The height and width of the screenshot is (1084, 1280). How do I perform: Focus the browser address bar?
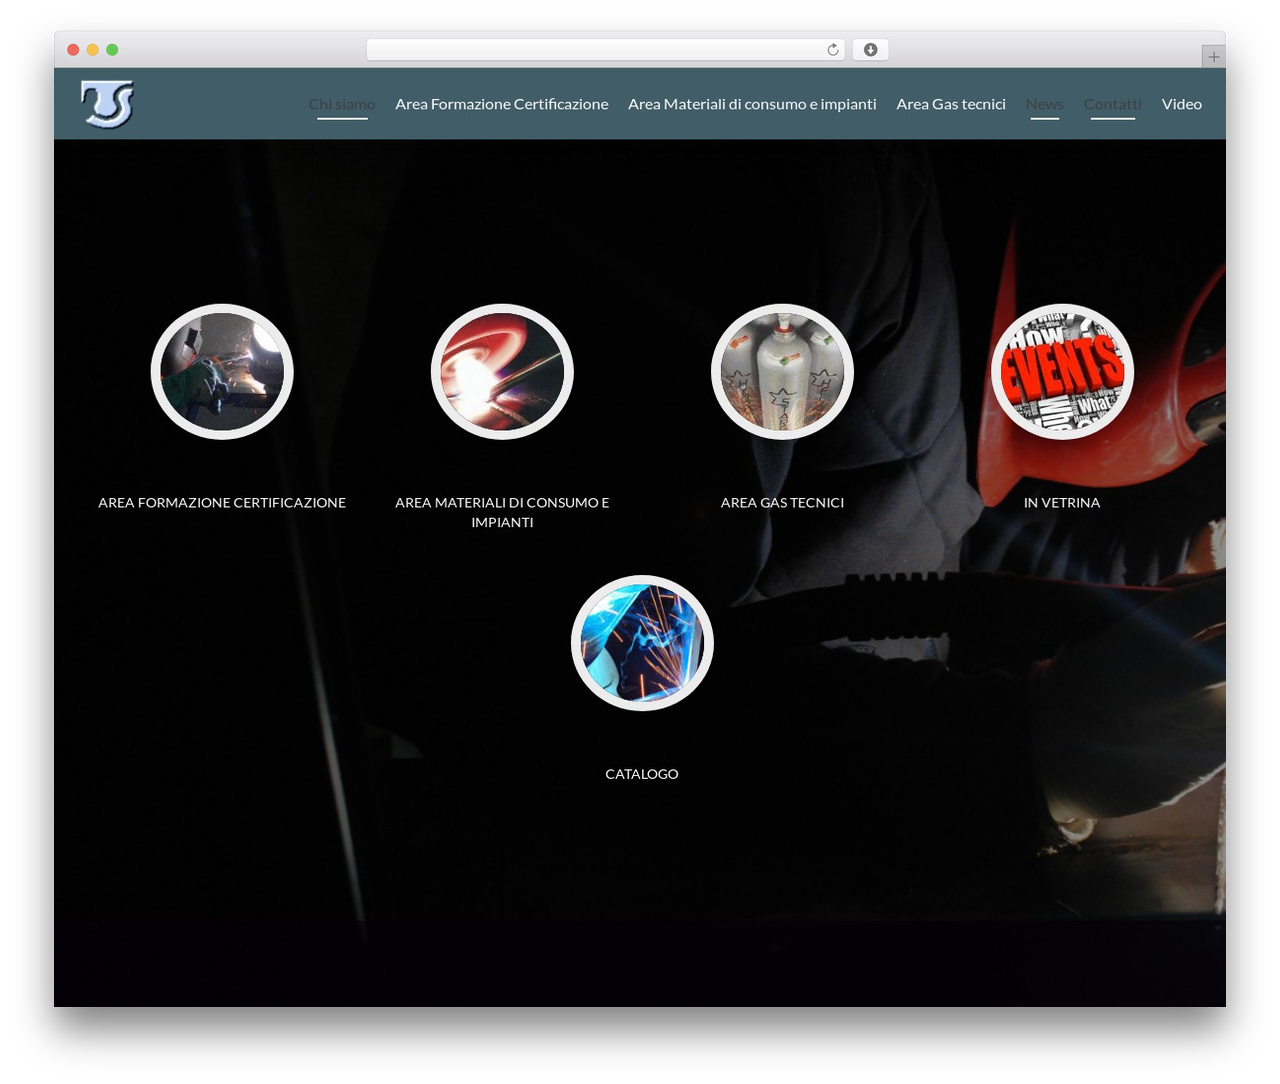[x=606, y=50]
